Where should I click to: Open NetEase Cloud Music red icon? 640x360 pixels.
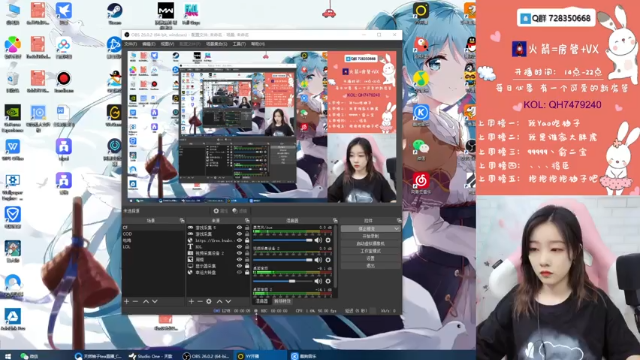coord(421,182)
